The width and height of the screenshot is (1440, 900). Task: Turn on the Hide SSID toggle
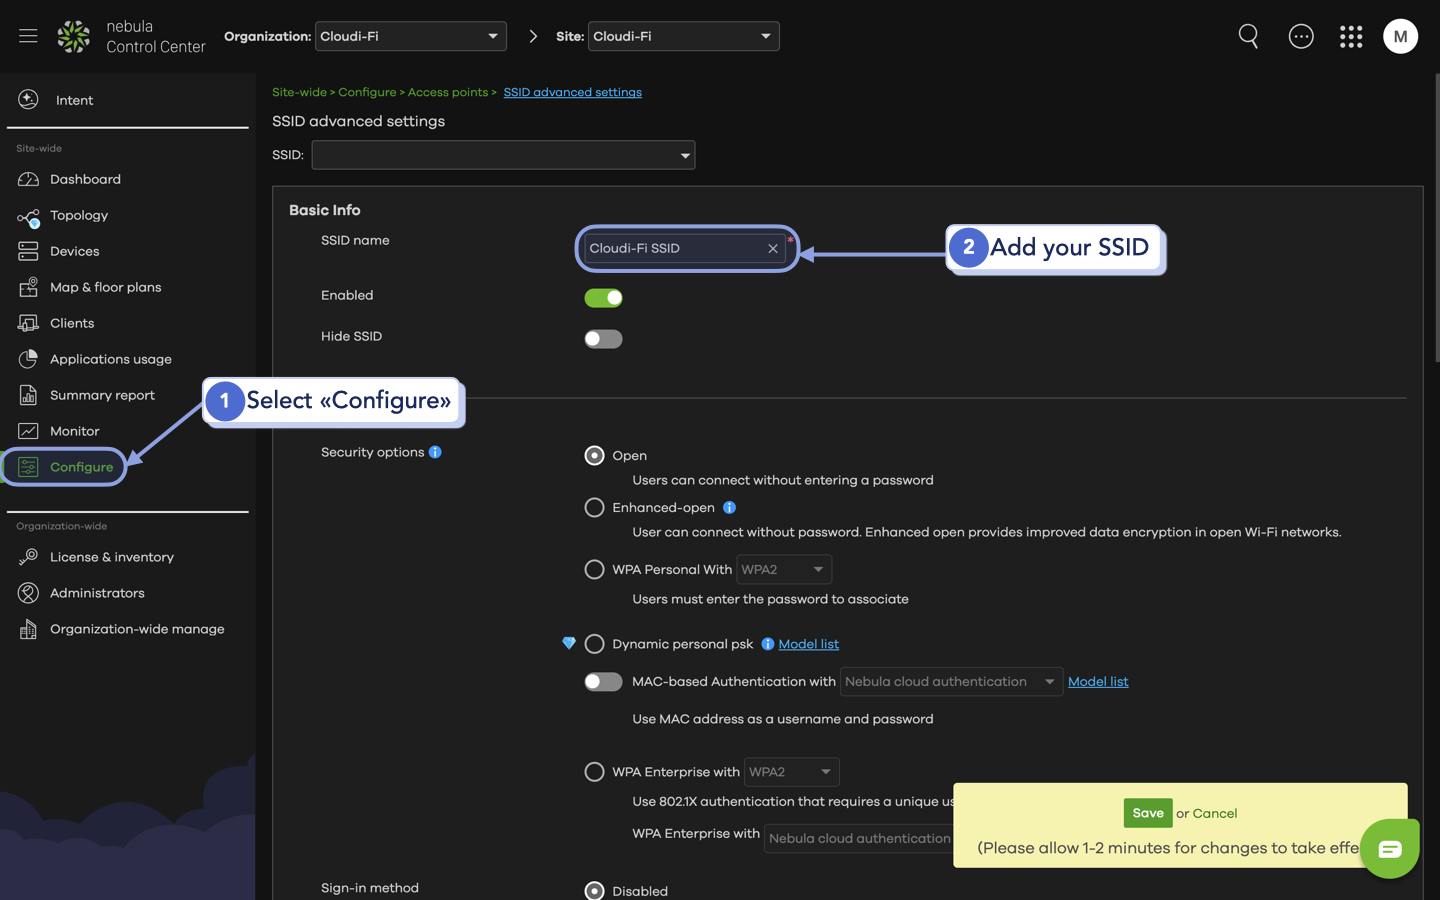point(603,339)
